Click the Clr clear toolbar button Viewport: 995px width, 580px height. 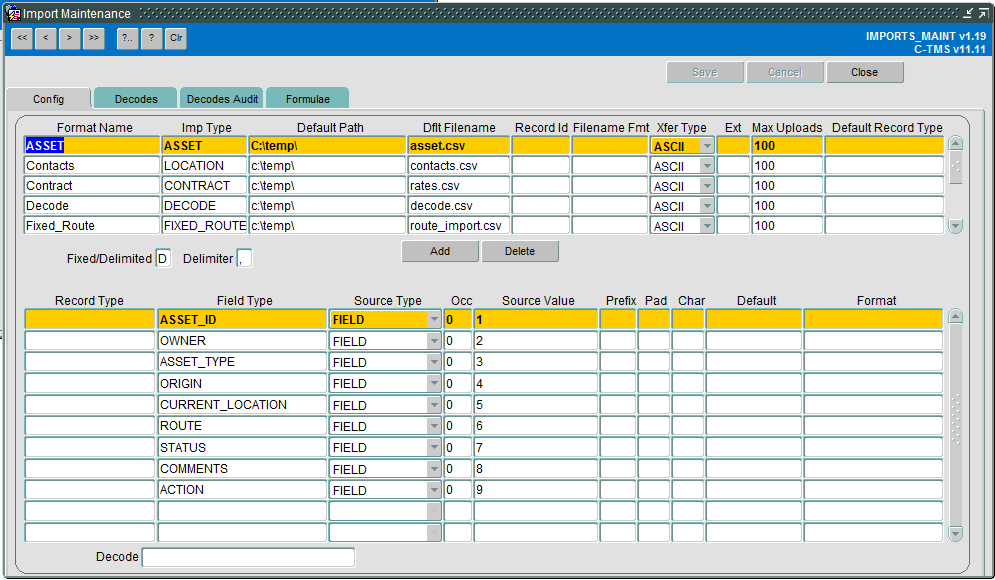click(x=176, y=38)
